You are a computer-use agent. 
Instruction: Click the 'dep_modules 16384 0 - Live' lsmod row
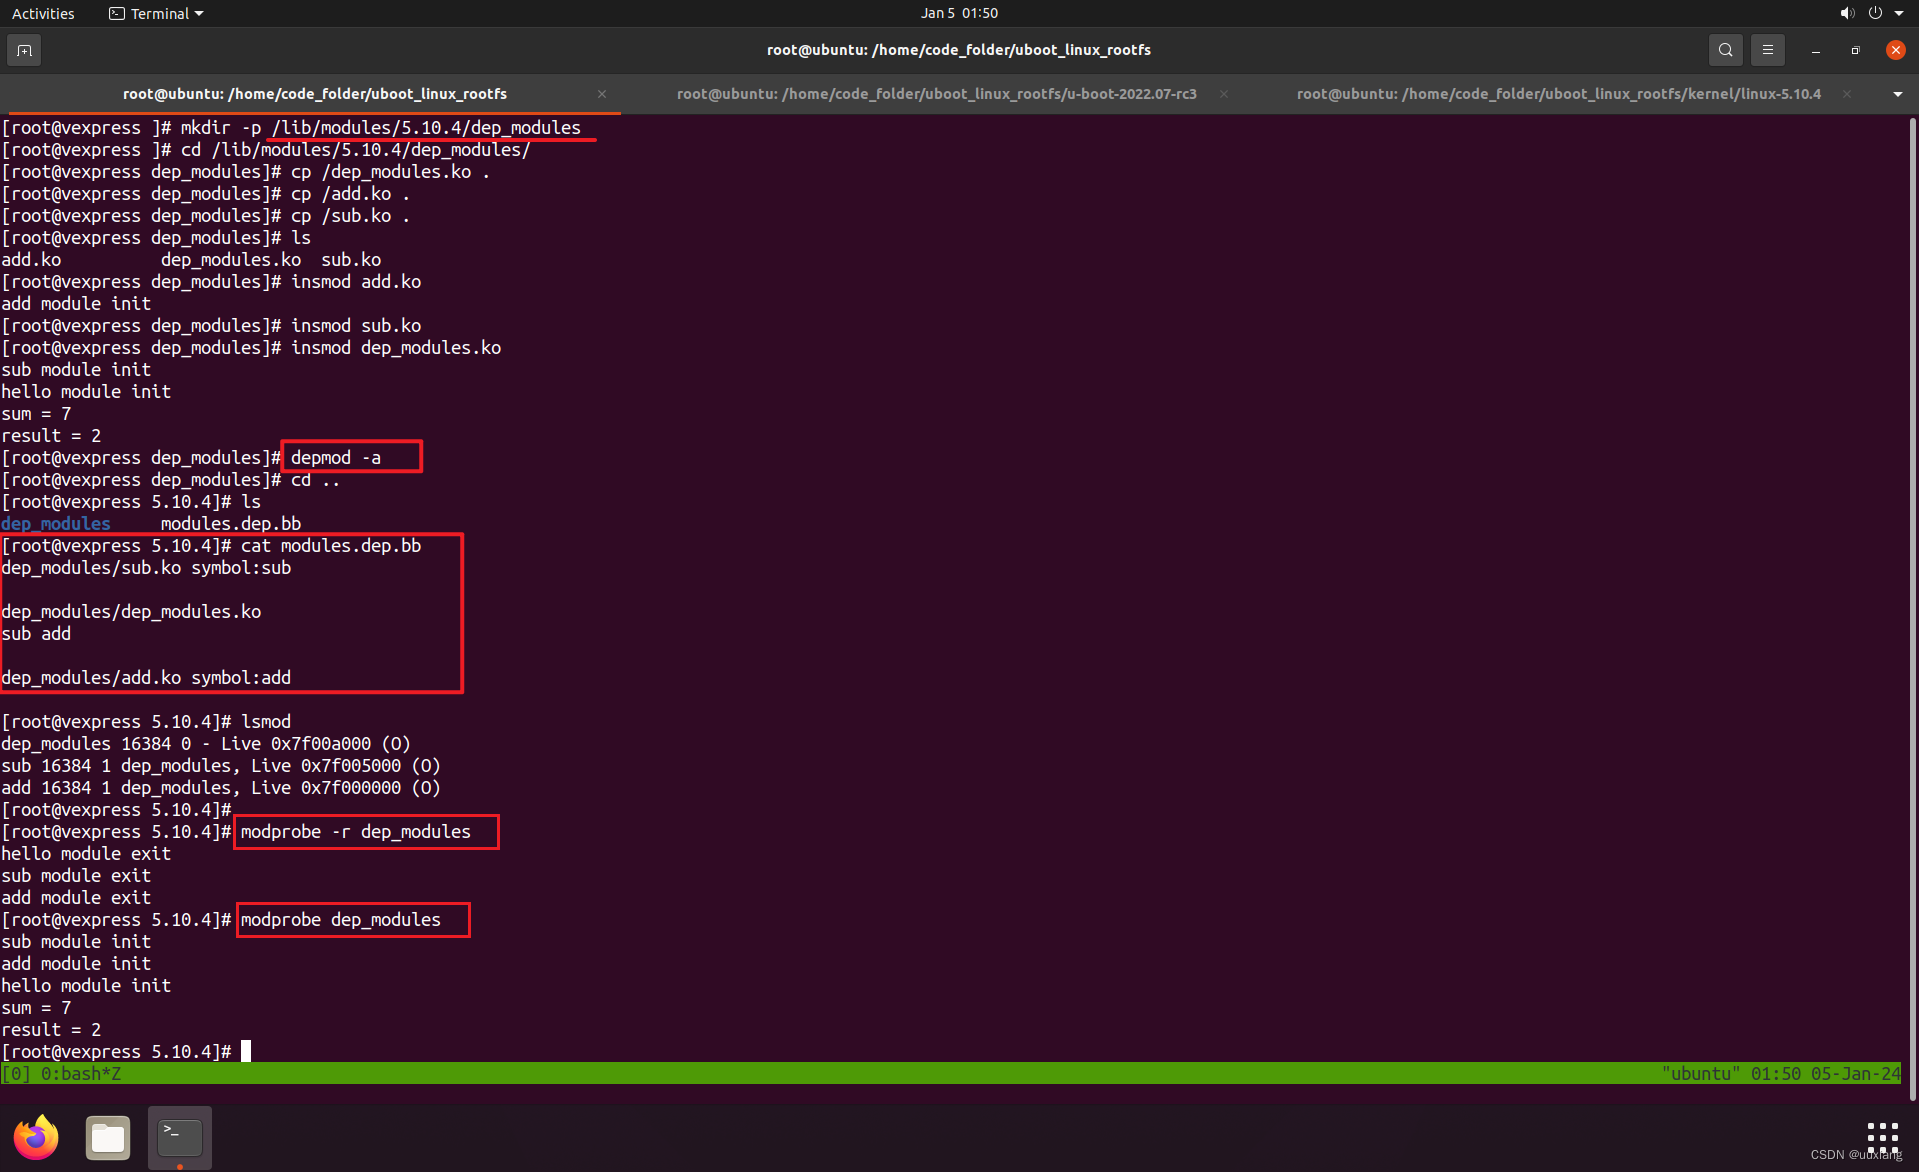[x=206, y=744]
